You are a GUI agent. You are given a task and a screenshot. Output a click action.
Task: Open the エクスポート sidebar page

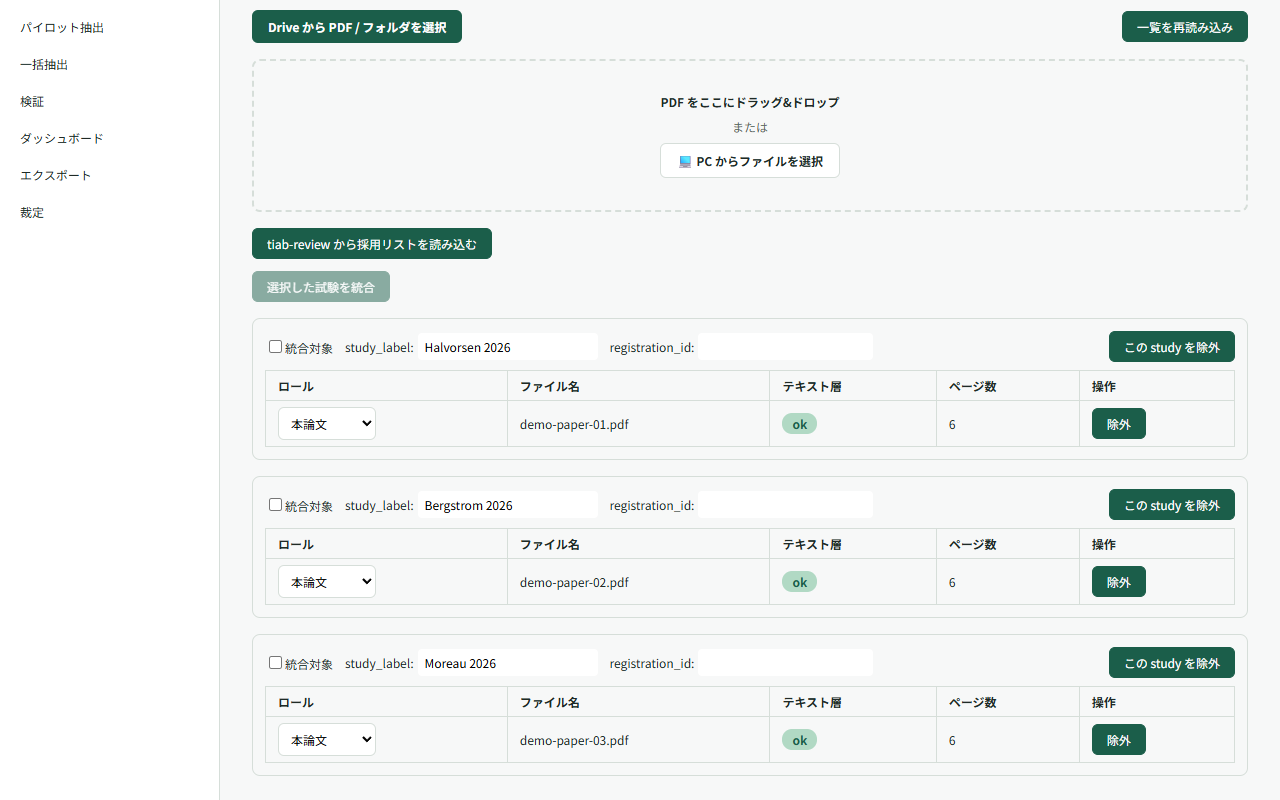click(56, 176)
